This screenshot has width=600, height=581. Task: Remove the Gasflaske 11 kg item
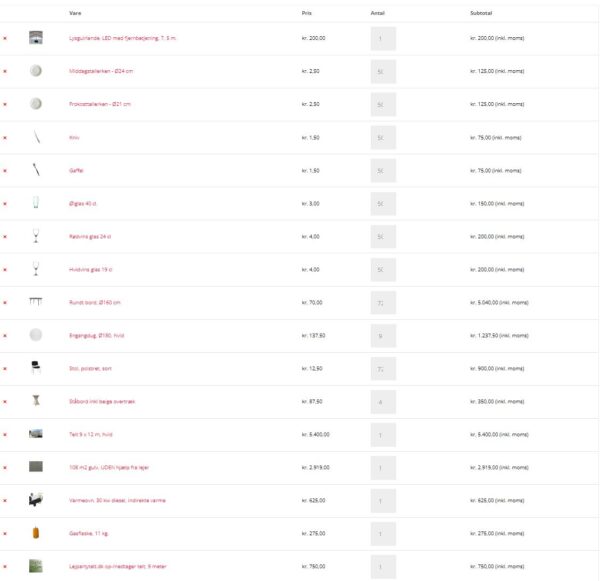click(5, 534)
